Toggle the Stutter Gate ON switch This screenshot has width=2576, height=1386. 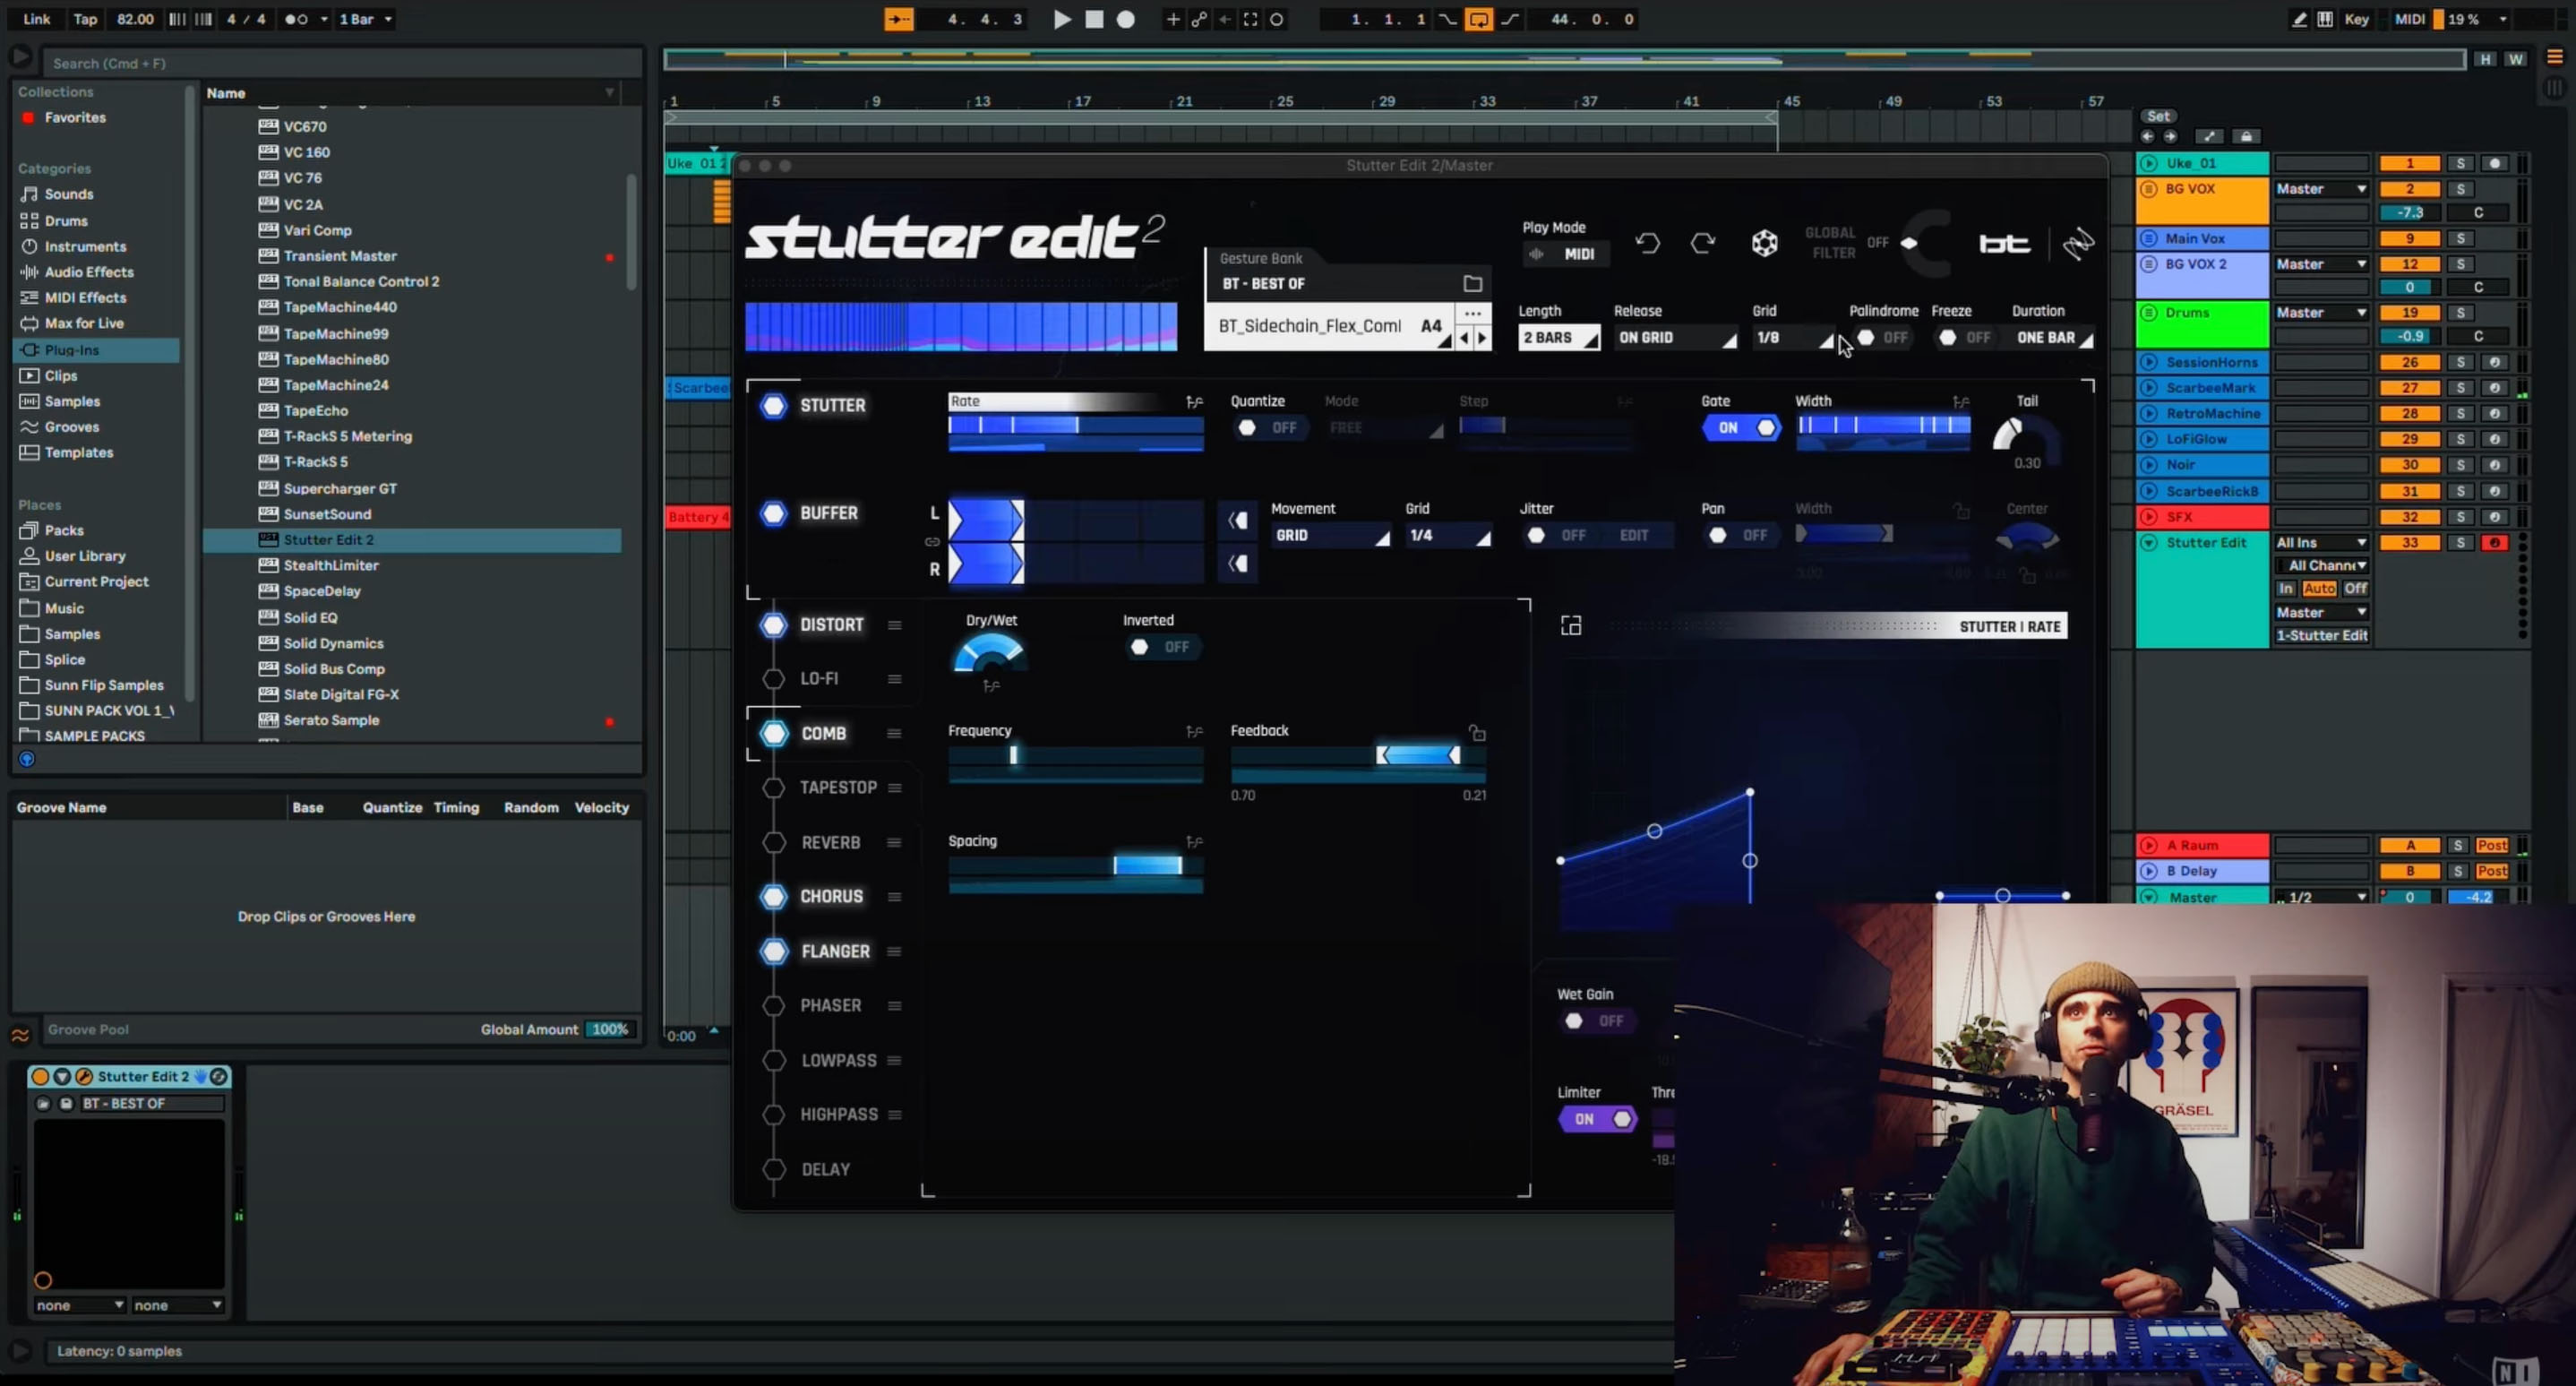[1742, 428]
